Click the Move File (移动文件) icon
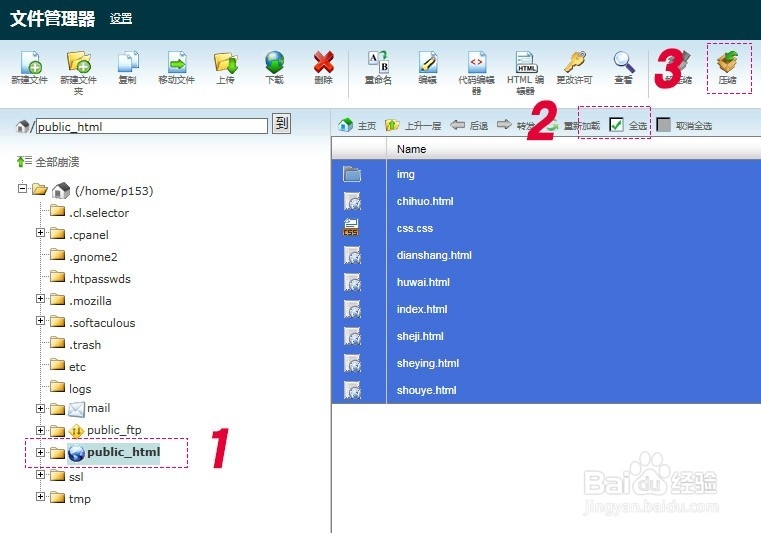This screenshot has height=533, width=761. pos(177,63)
